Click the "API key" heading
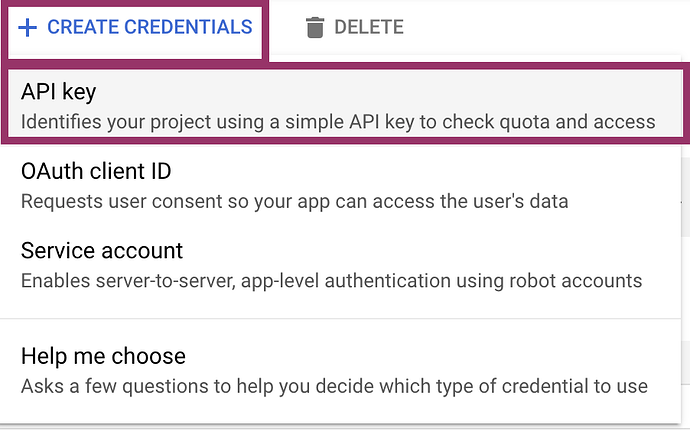 tap(58, 92)
